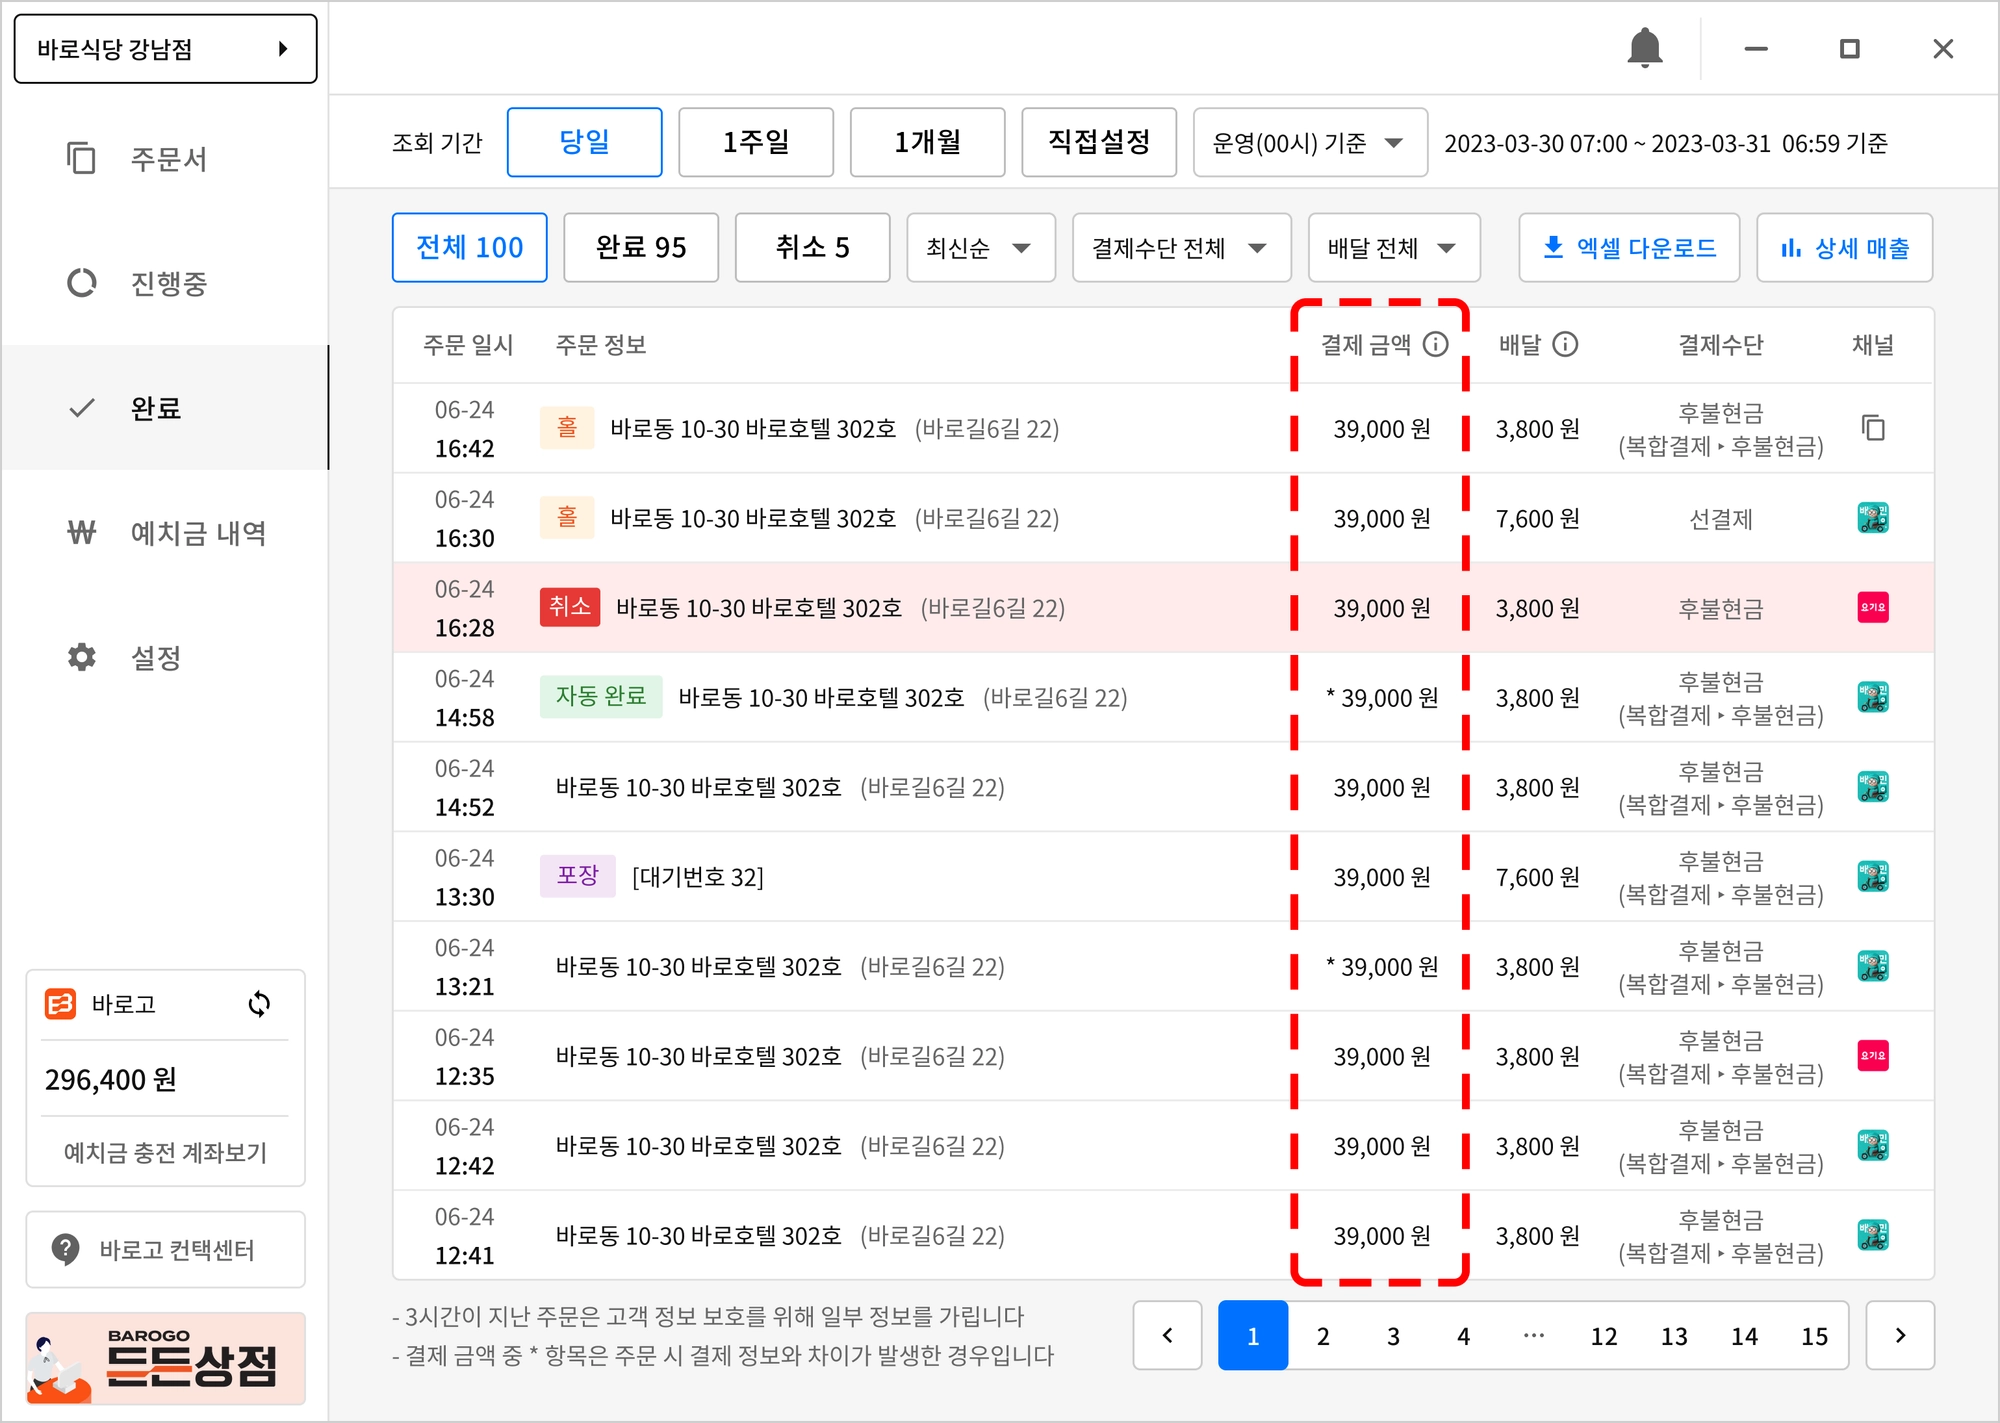Open the 최신순 sort dropdown
Image resolution: width=2000 pixels, height=1423 pixels.
(x=980, y=247)
